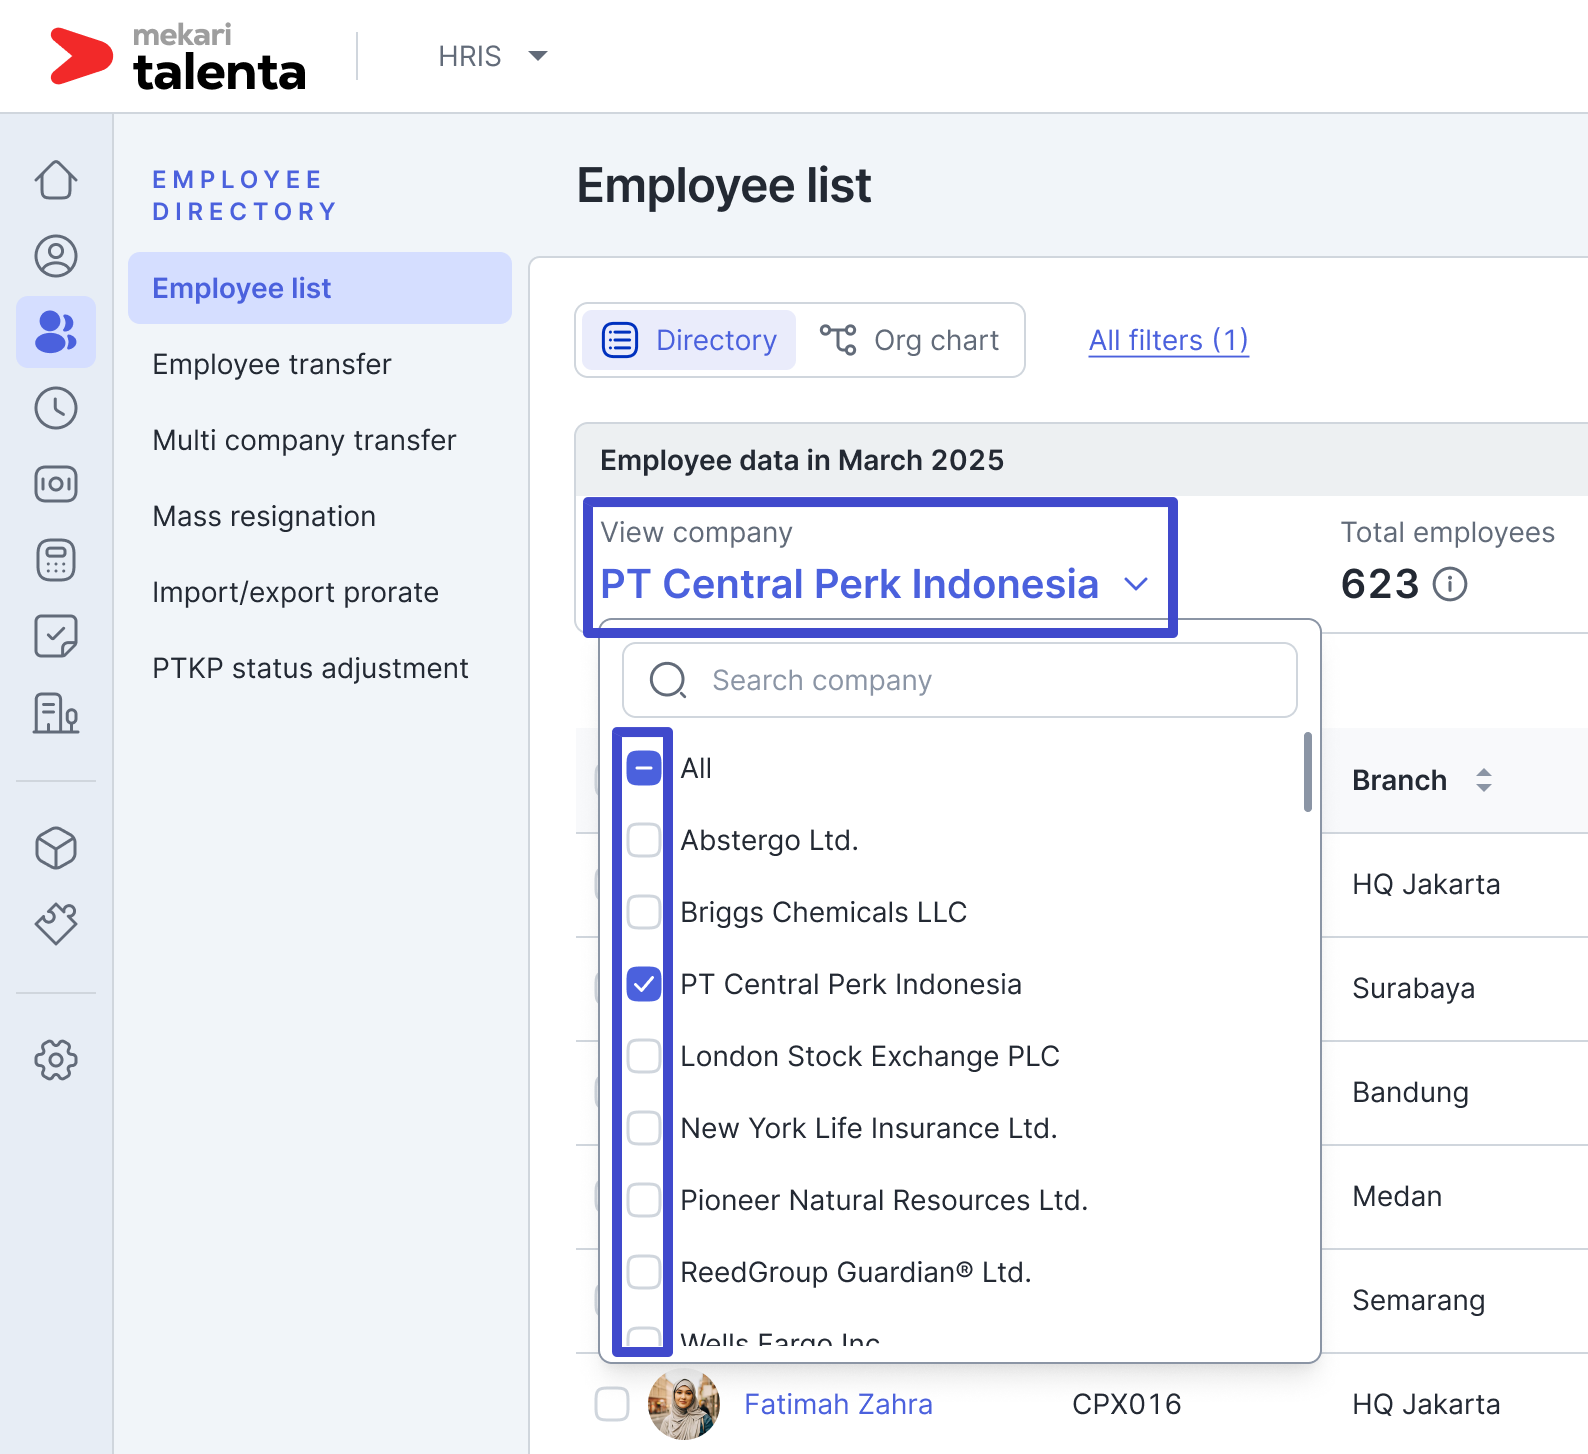Open the cube package sidebar icon

pos(56,848)
